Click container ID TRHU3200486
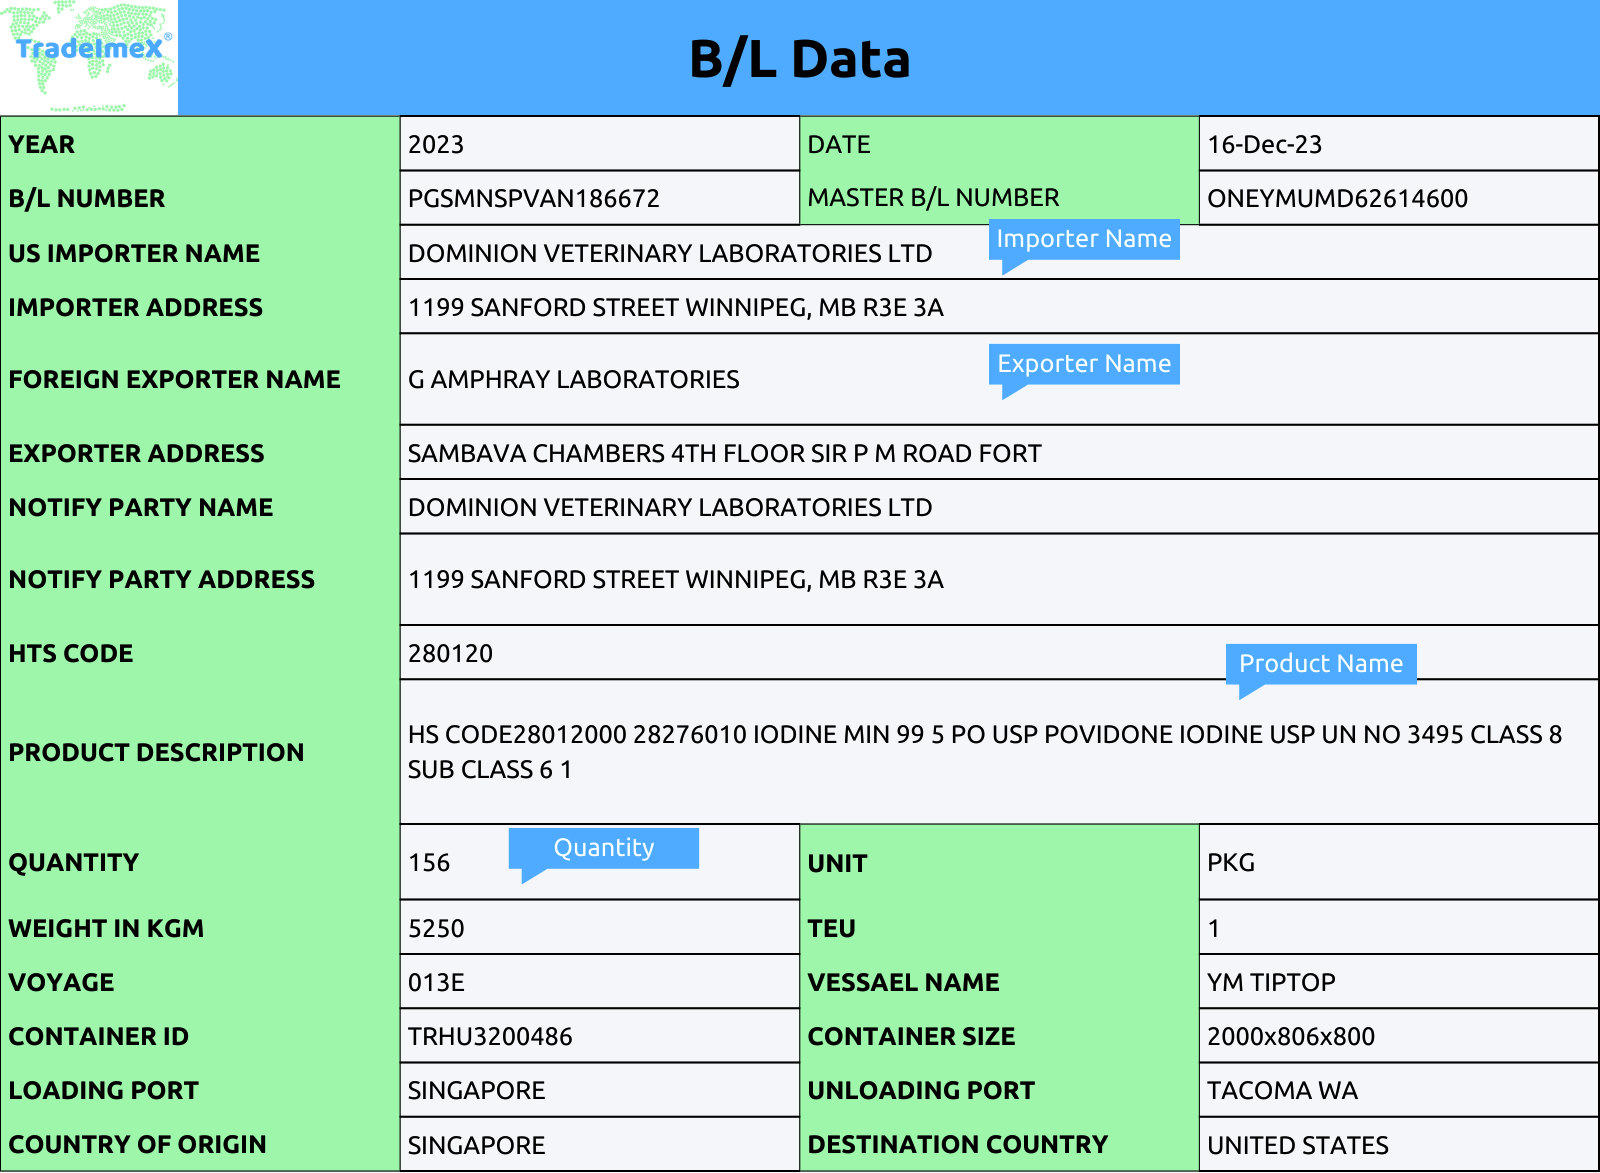Viewport: 1600px width, 1173px height. click(x=490, y=1037)
